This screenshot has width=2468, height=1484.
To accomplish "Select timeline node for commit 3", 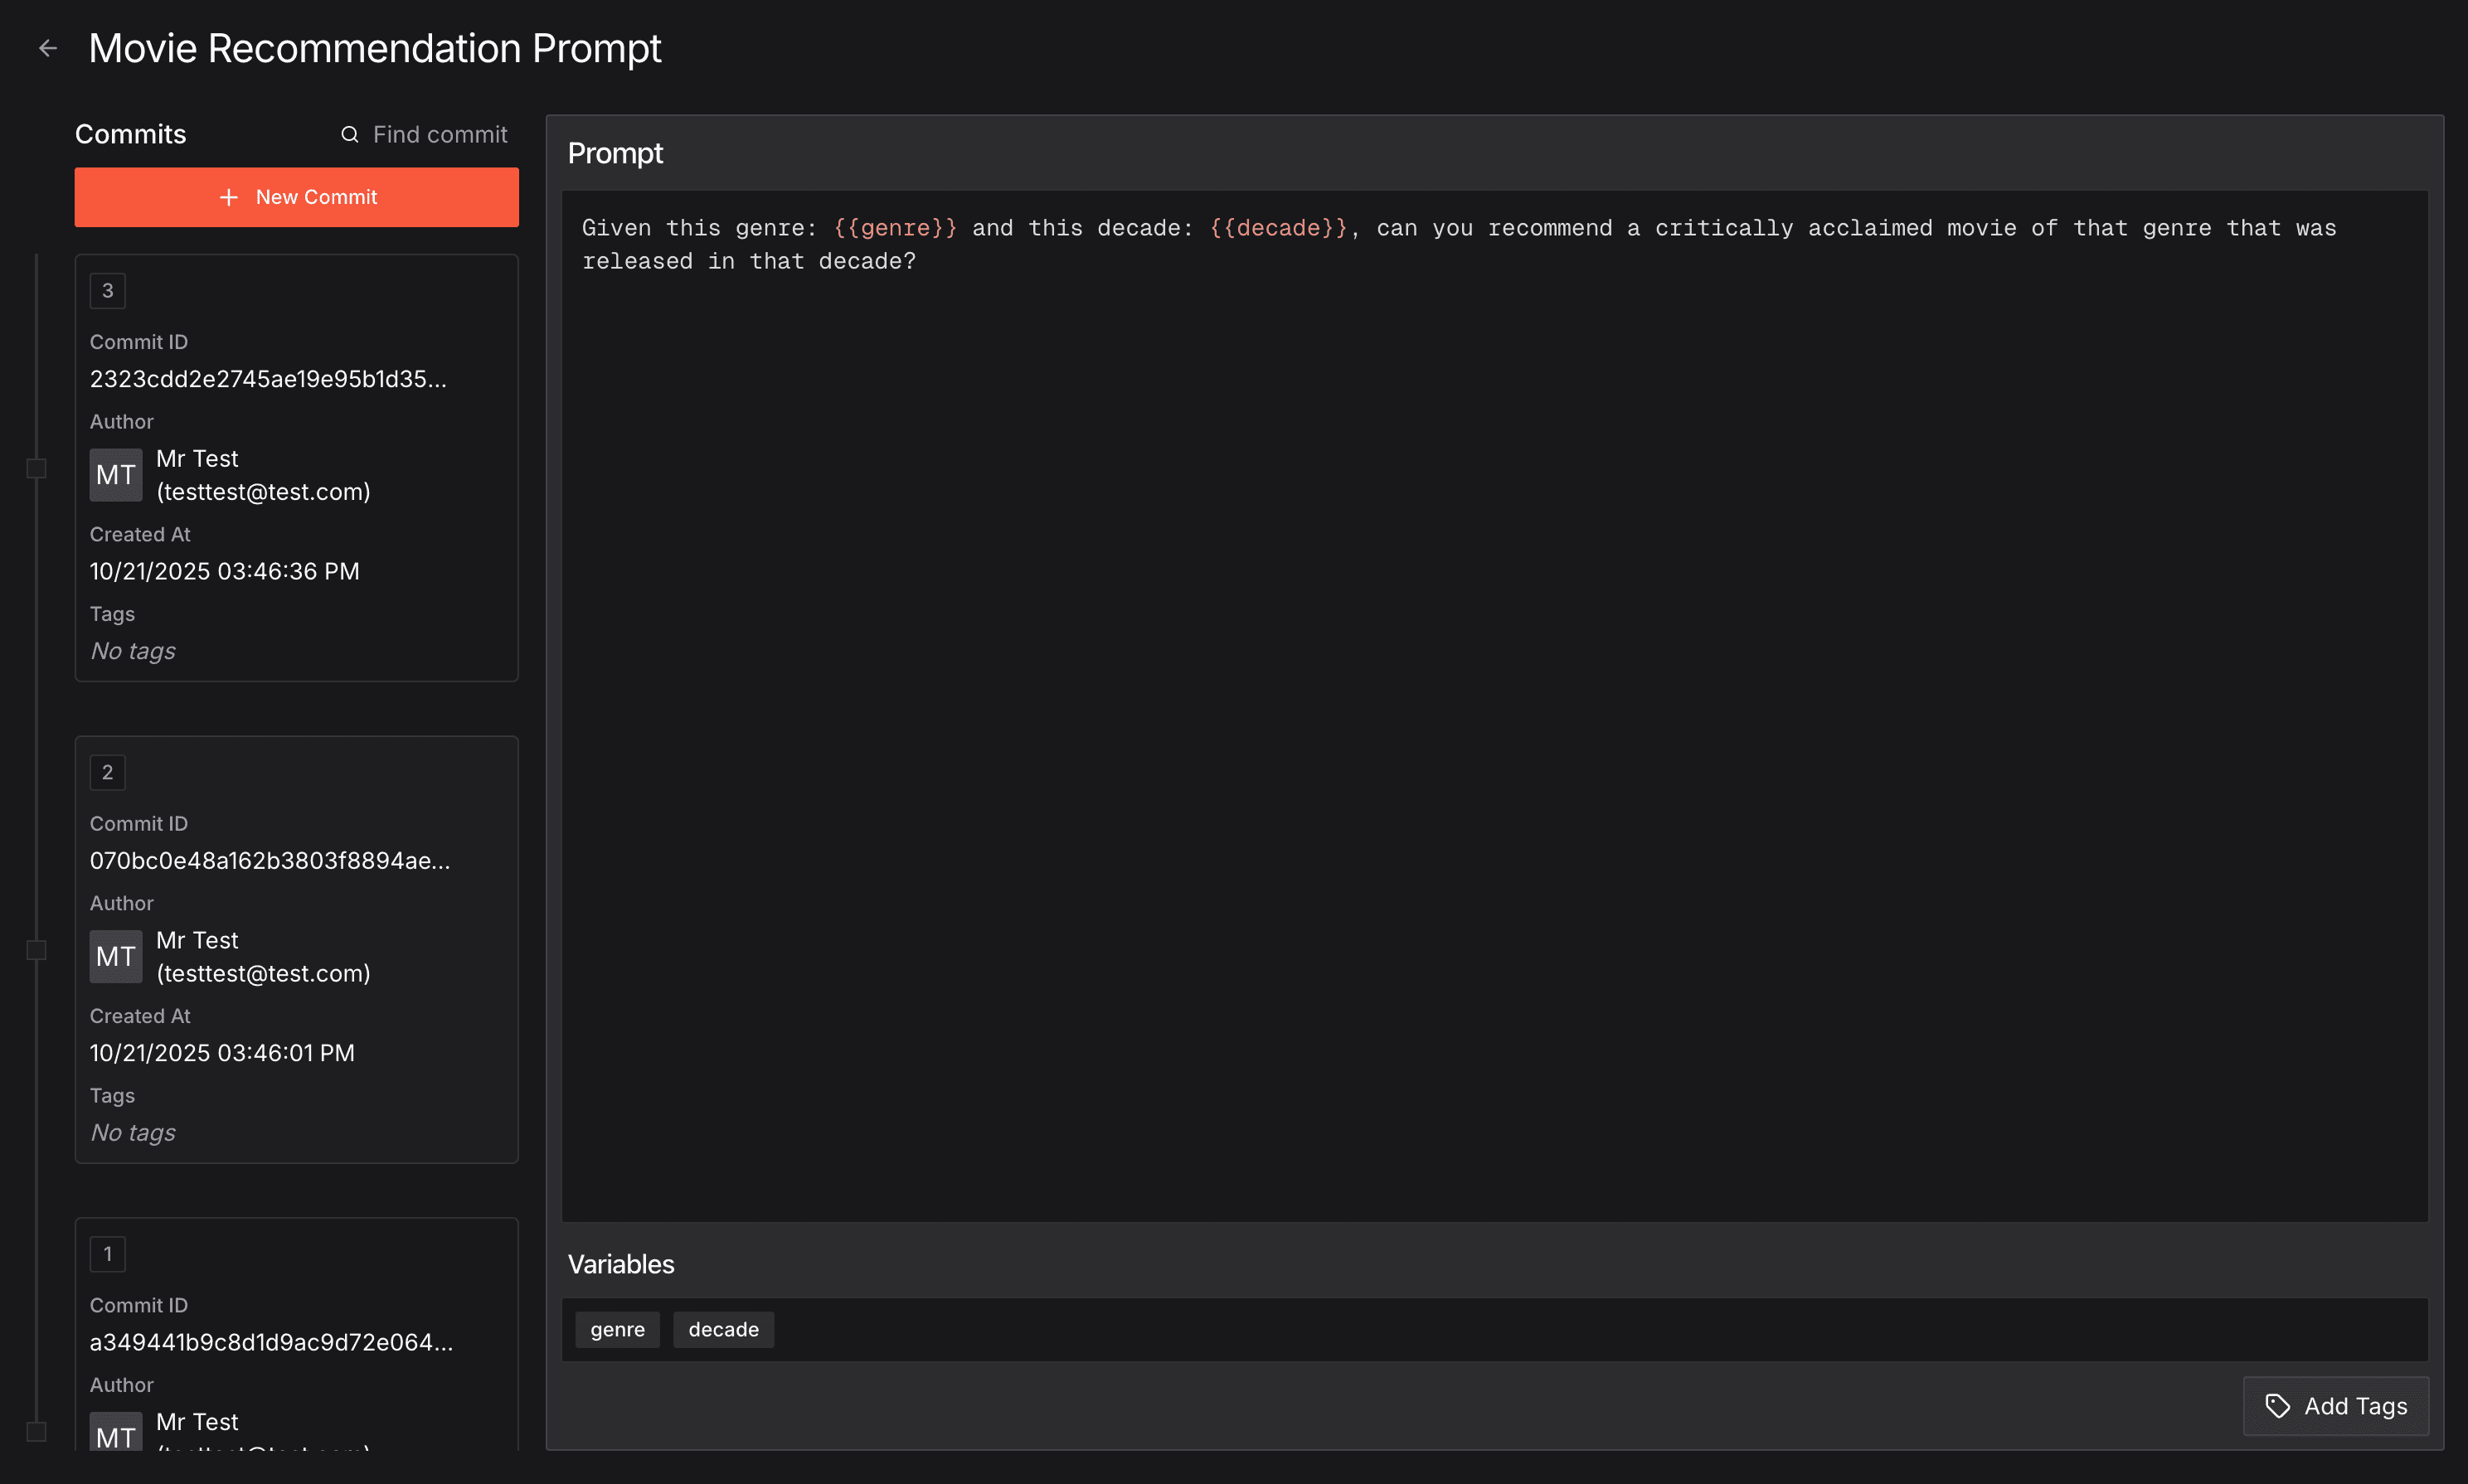I will 37,468.
